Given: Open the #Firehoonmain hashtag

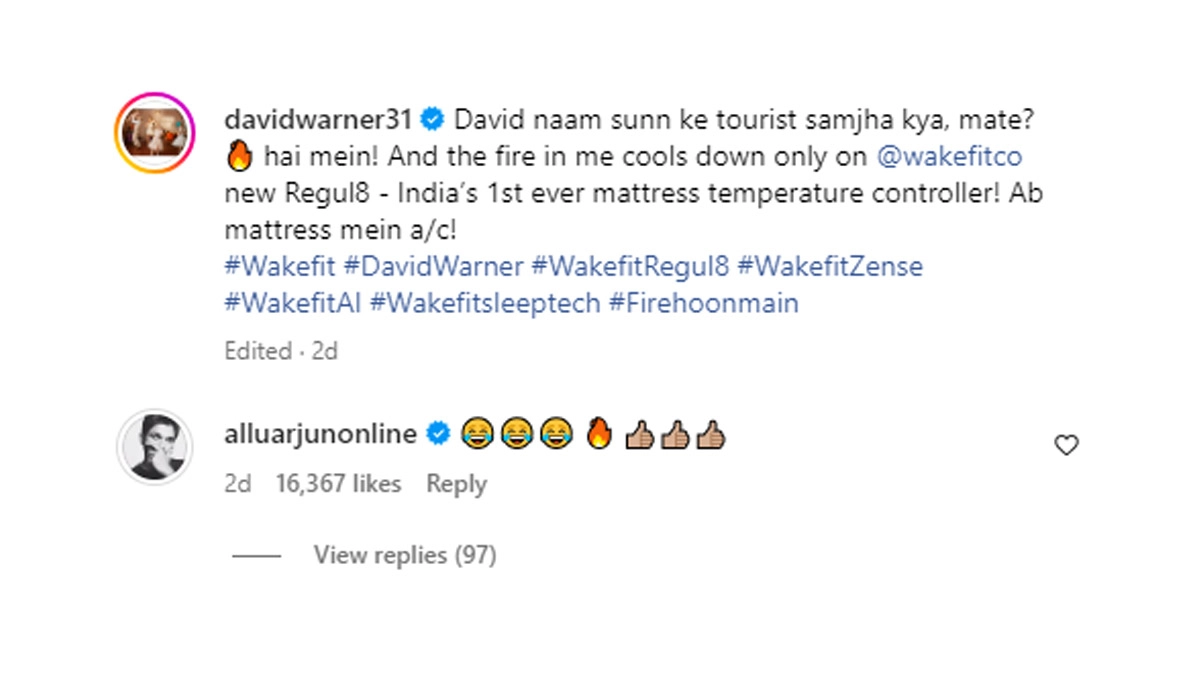Looking at the screenshot, I should [704, 302].
